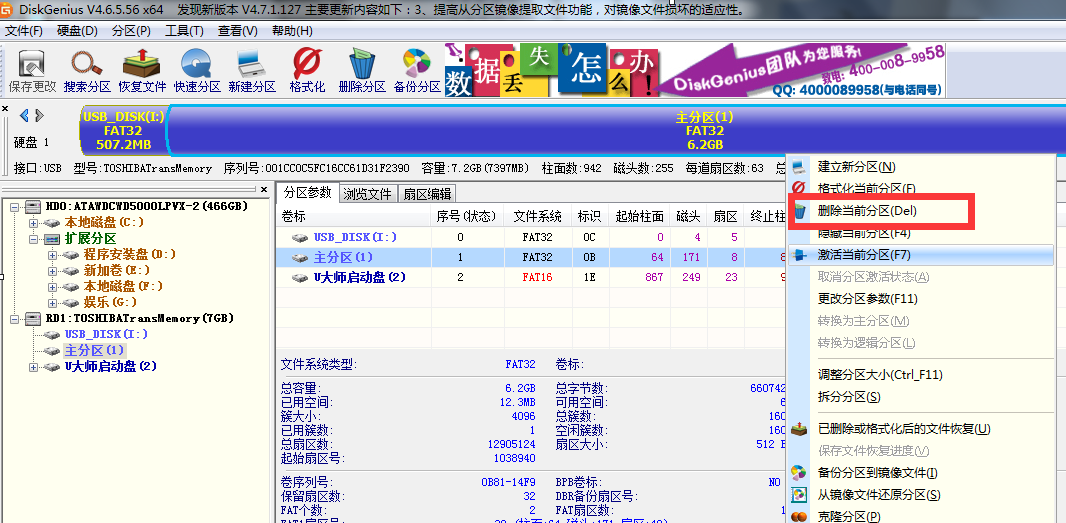Image resolution: width=1066 pixels, height=523 pixels.
Task: Open the 分区(P) menu
Action: pyautogui.click(x=131, y=31)
